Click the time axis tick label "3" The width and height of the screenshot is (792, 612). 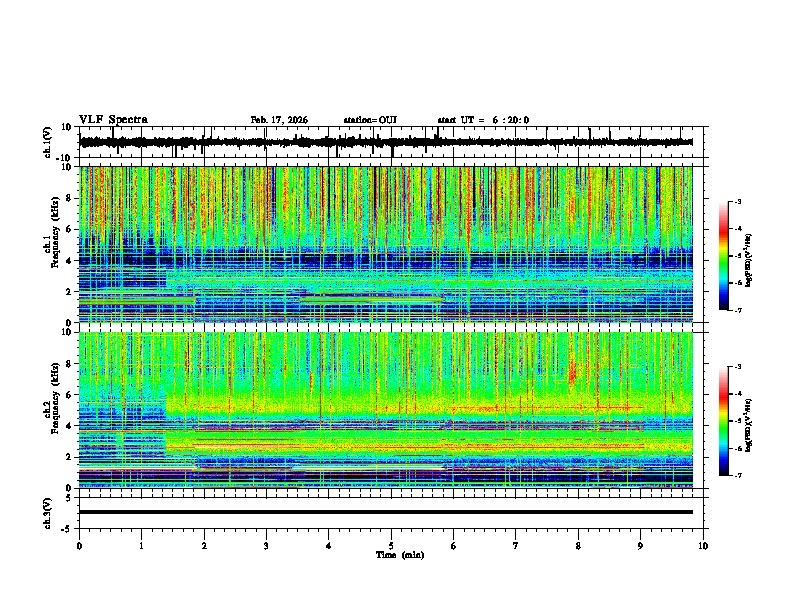tap(266, 546)
